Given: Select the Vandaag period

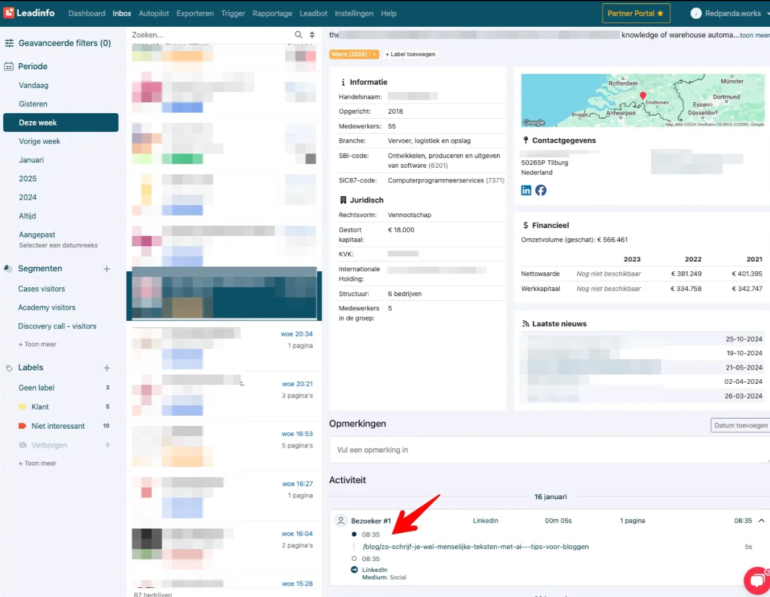Looking at the screenshot, I should tap(33, 85).
